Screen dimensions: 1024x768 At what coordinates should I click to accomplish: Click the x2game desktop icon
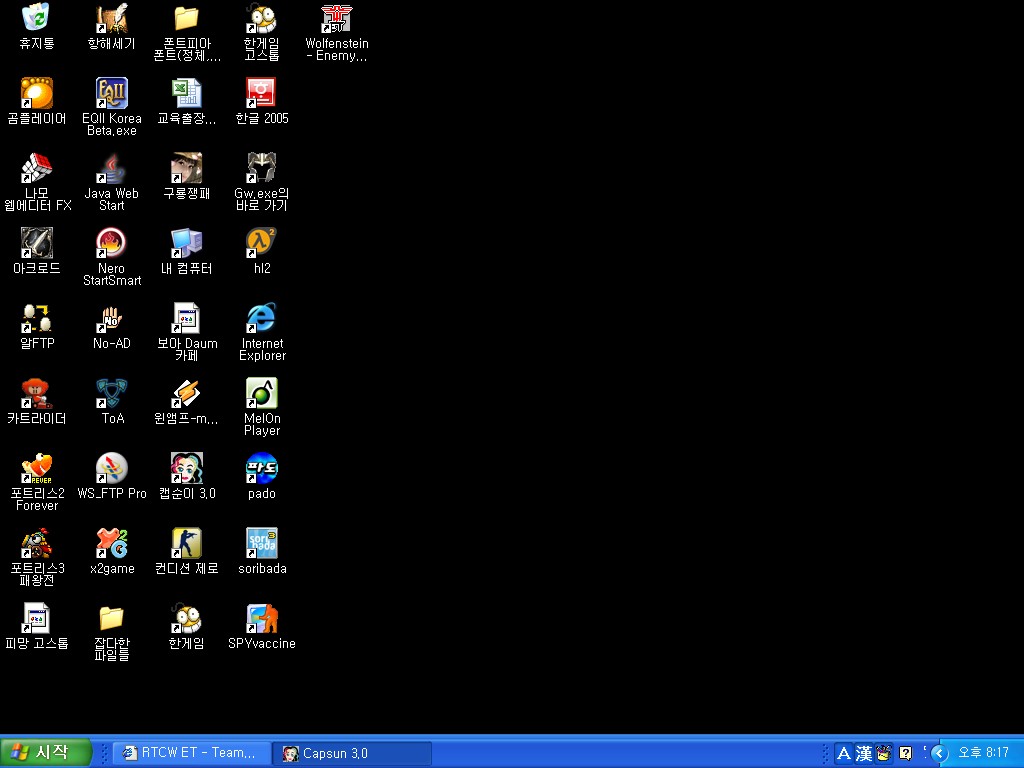click(x=111, y=543)
